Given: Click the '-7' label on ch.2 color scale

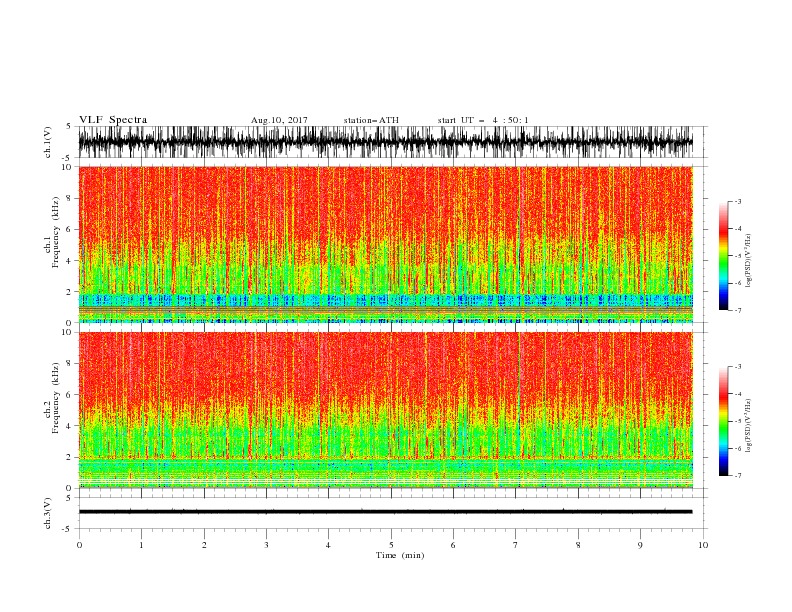Looking at the screenshot, I should click(738, 475).
